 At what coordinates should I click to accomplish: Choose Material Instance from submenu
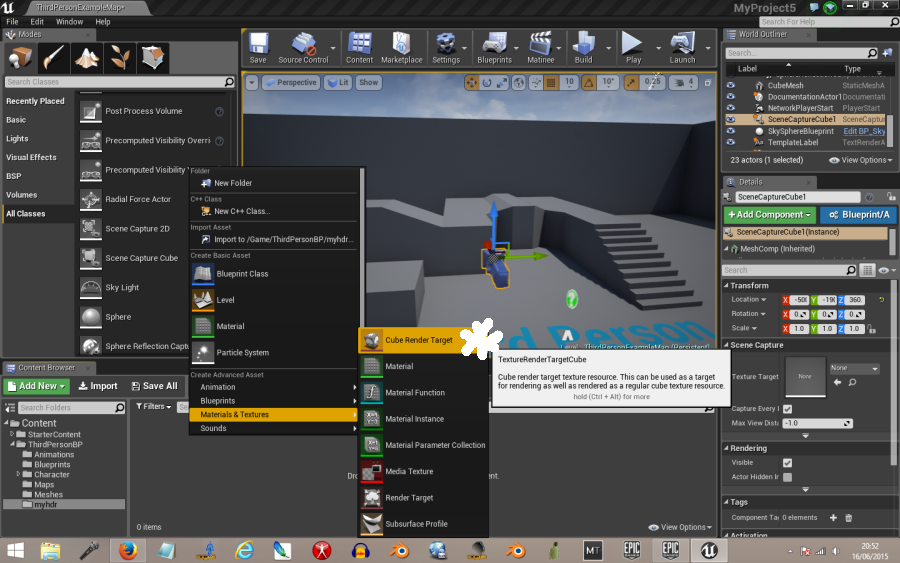[x=424, y=419]
